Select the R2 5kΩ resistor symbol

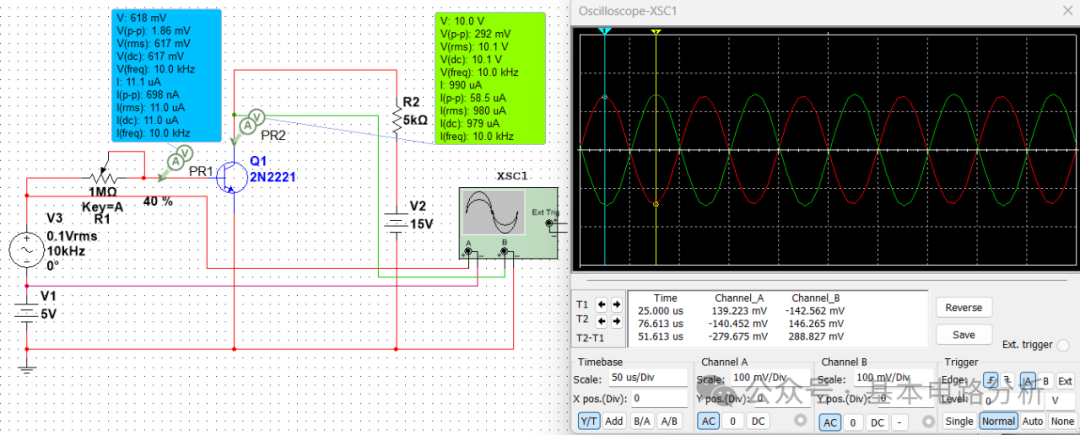point(397,120)
